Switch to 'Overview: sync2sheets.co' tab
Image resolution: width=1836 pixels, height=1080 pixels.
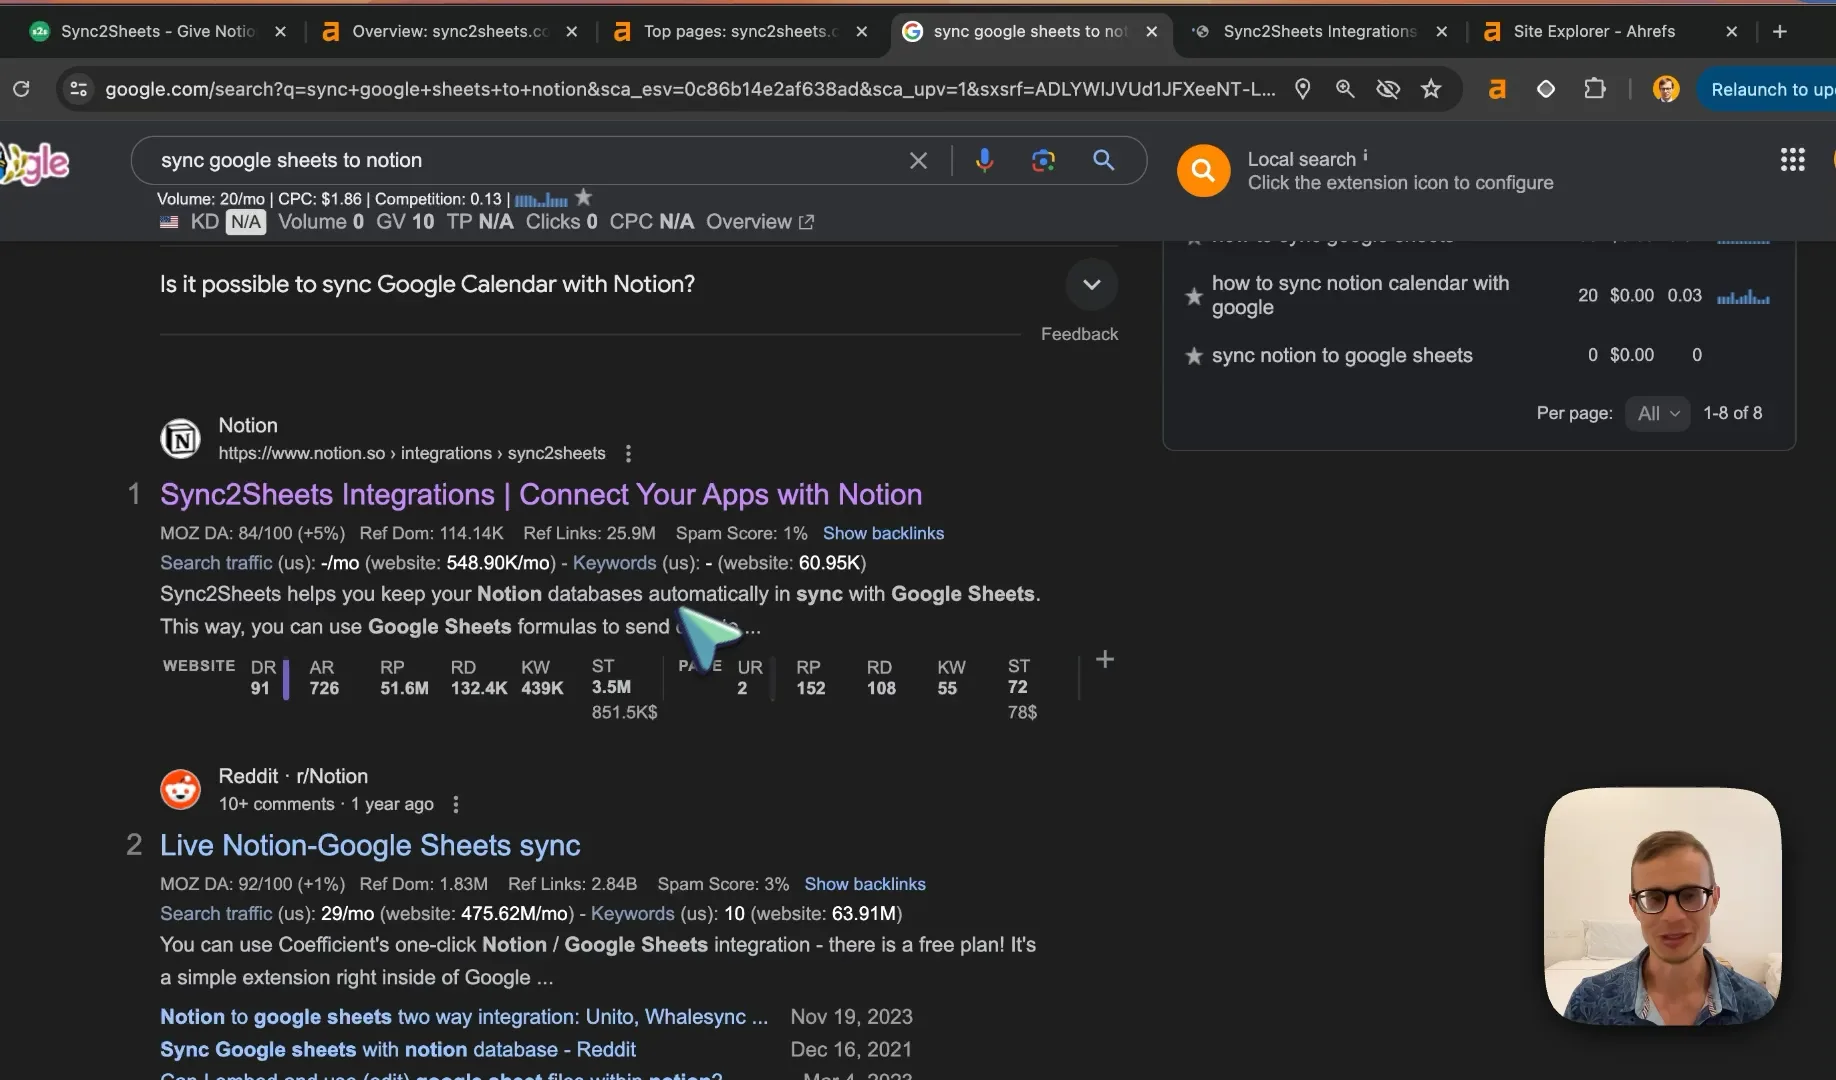pyautogui.click(x=450, y=31)
